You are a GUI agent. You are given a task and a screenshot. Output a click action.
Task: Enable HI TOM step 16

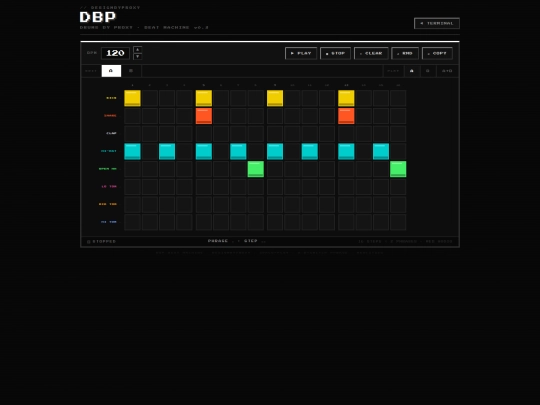pos(398,222)
